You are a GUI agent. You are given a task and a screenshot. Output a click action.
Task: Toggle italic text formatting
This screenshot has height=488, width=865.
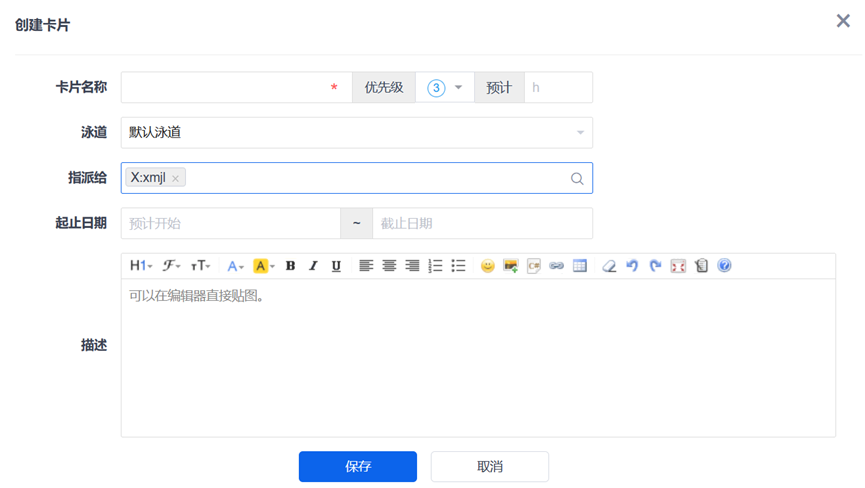[313, 266]
